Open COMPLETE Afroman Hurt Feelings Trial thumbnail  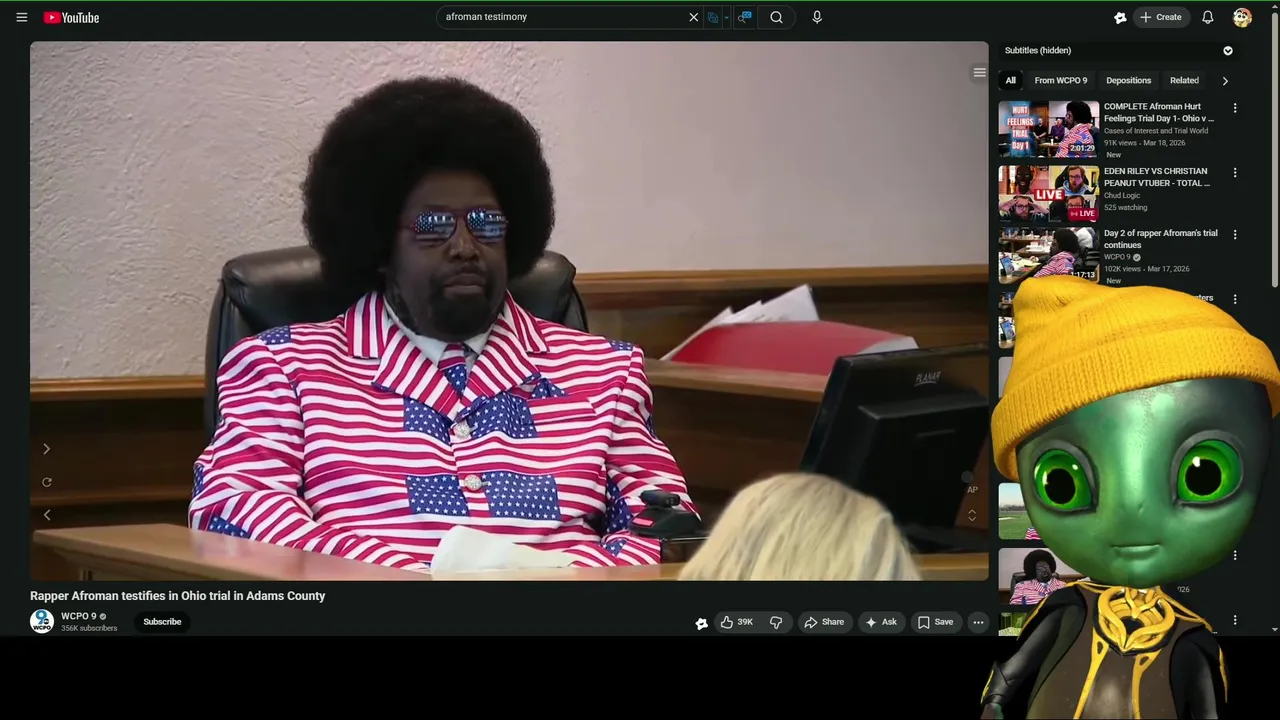click(x=1048, y=129)
